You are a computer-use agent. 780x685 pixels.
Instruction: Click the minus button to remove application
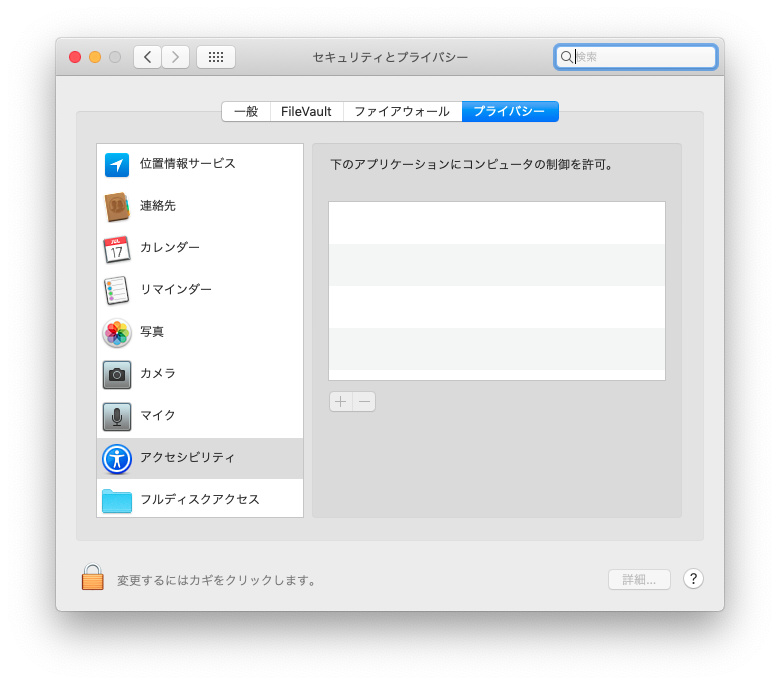[x=364, y=402]
